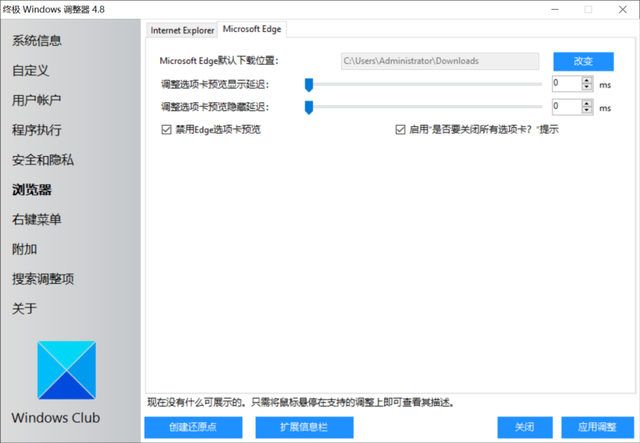640x443 pixels.
Task: Decrease the 显示延迟 value with down arrow
Action: pos(587,87)
